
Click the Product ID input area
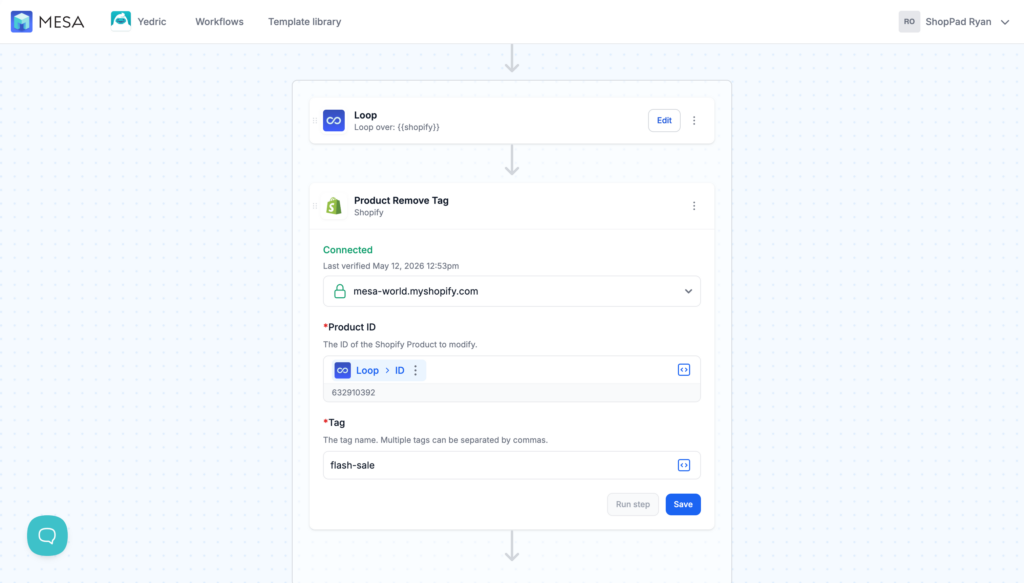pyautogui.click(x=511, y=370)
